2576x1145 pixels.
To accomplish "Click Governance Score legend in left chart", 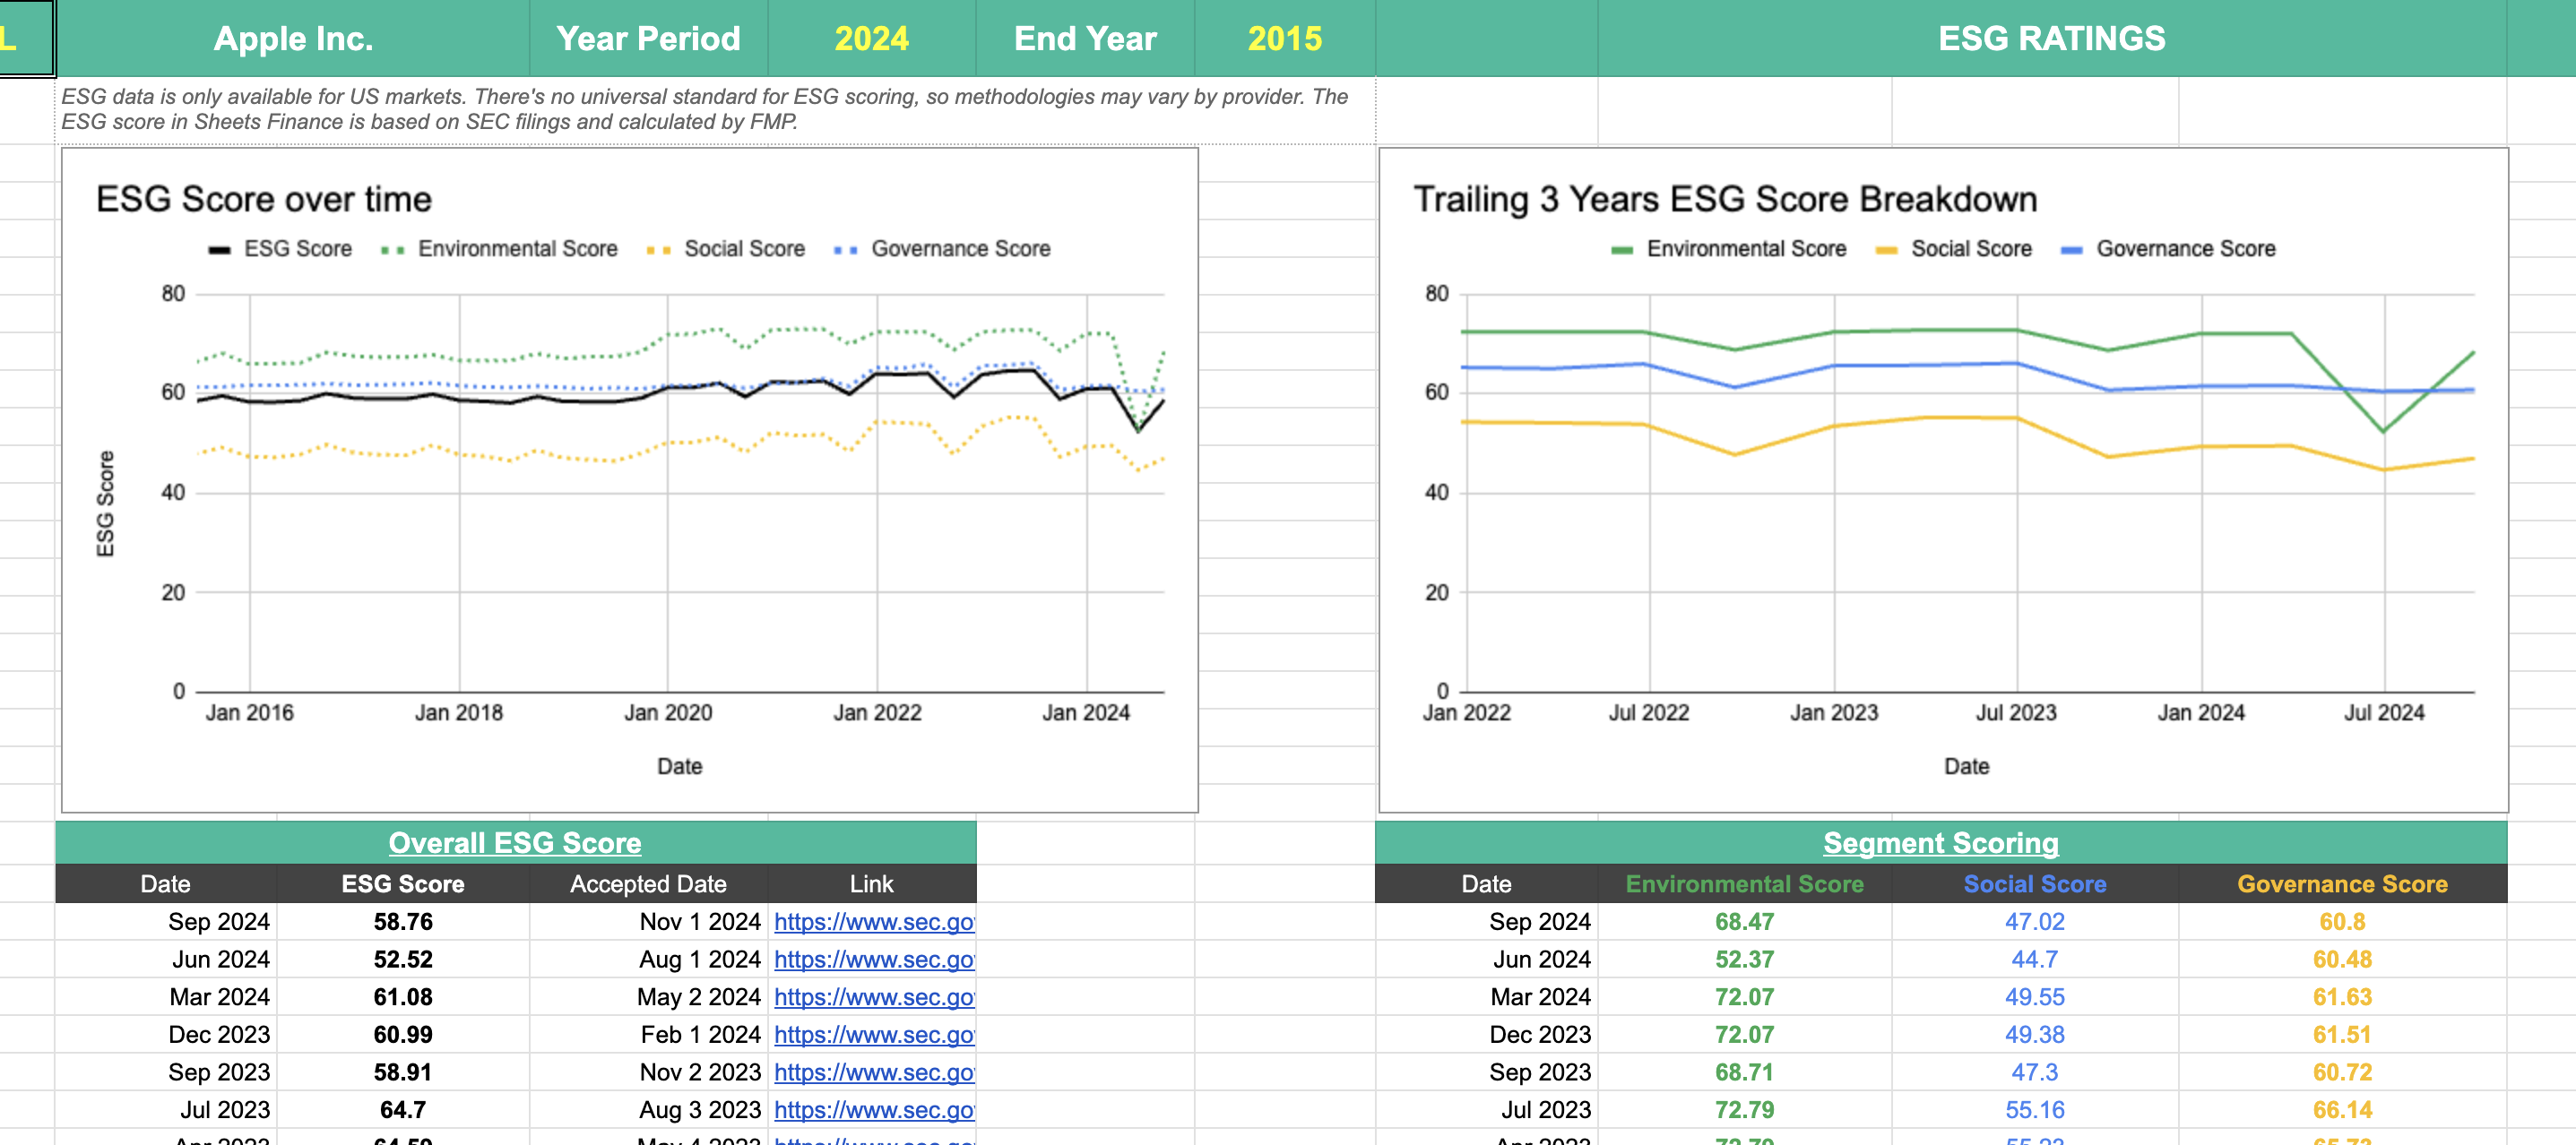I will 942,249.
